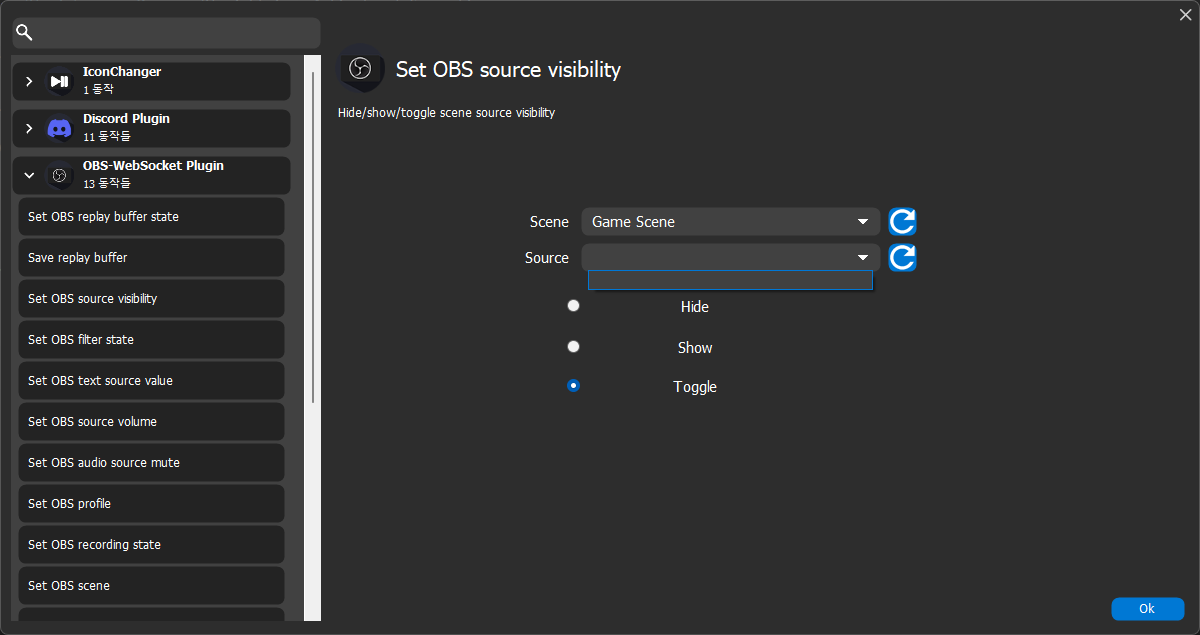The image size is (1200, 635).
Task: Select the Show radio button
Action: pos(573,346)
